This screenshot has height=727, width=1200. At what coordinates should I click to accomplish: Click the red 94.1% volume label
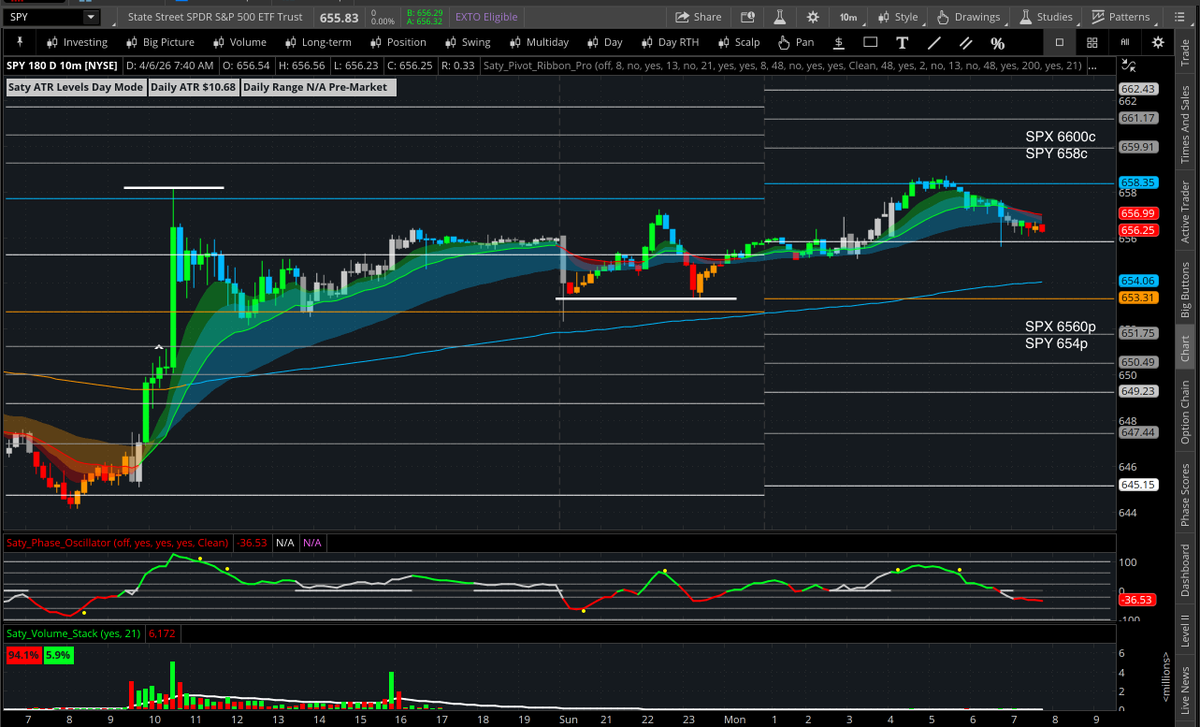[23, 656]
